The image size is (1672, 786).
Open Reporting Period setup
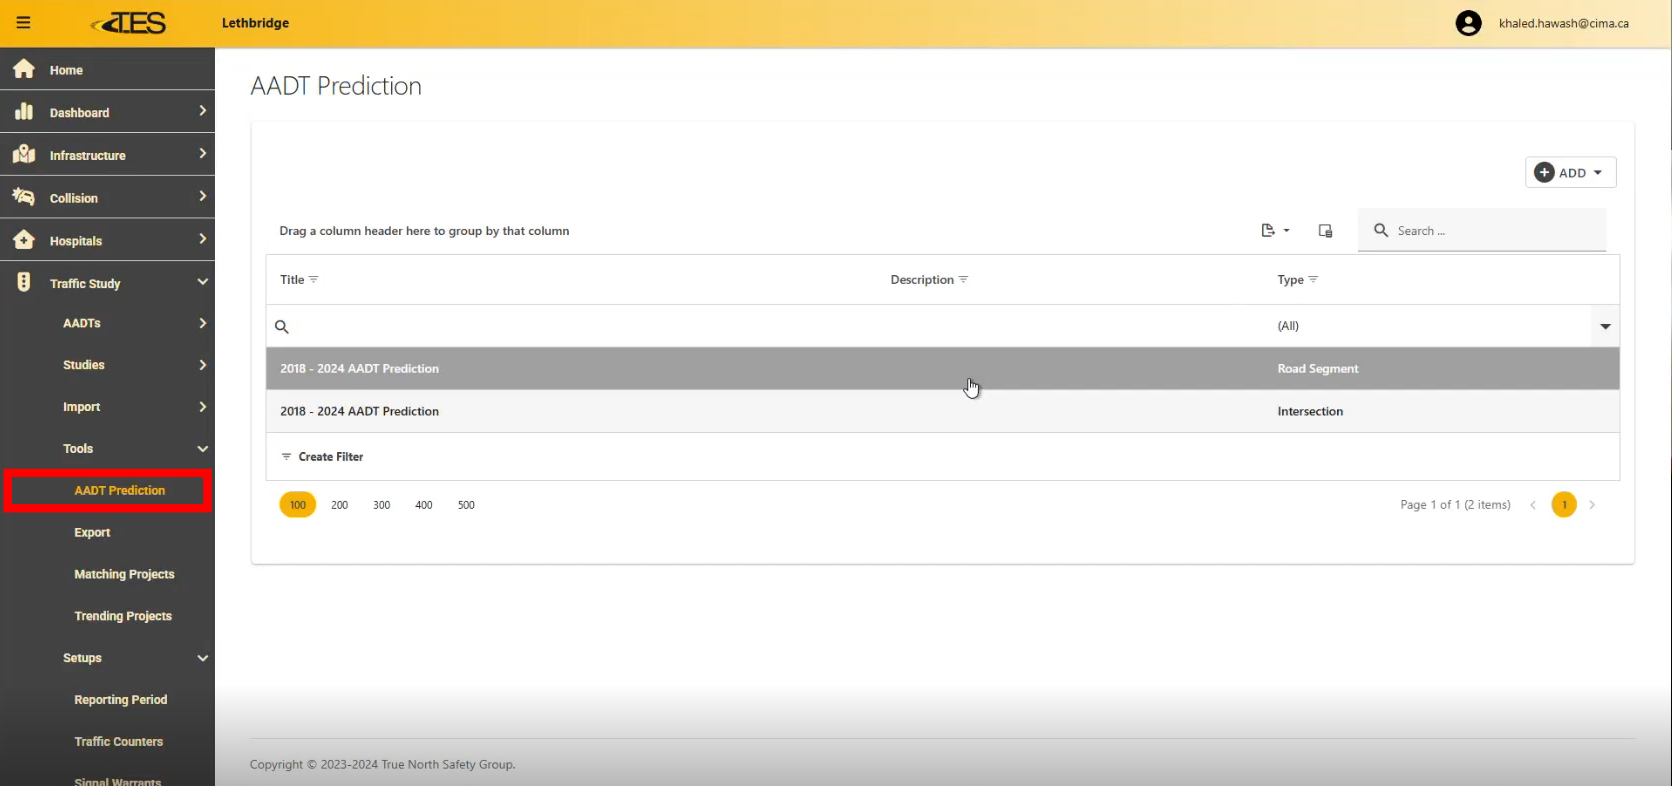(x=120, y=700)
